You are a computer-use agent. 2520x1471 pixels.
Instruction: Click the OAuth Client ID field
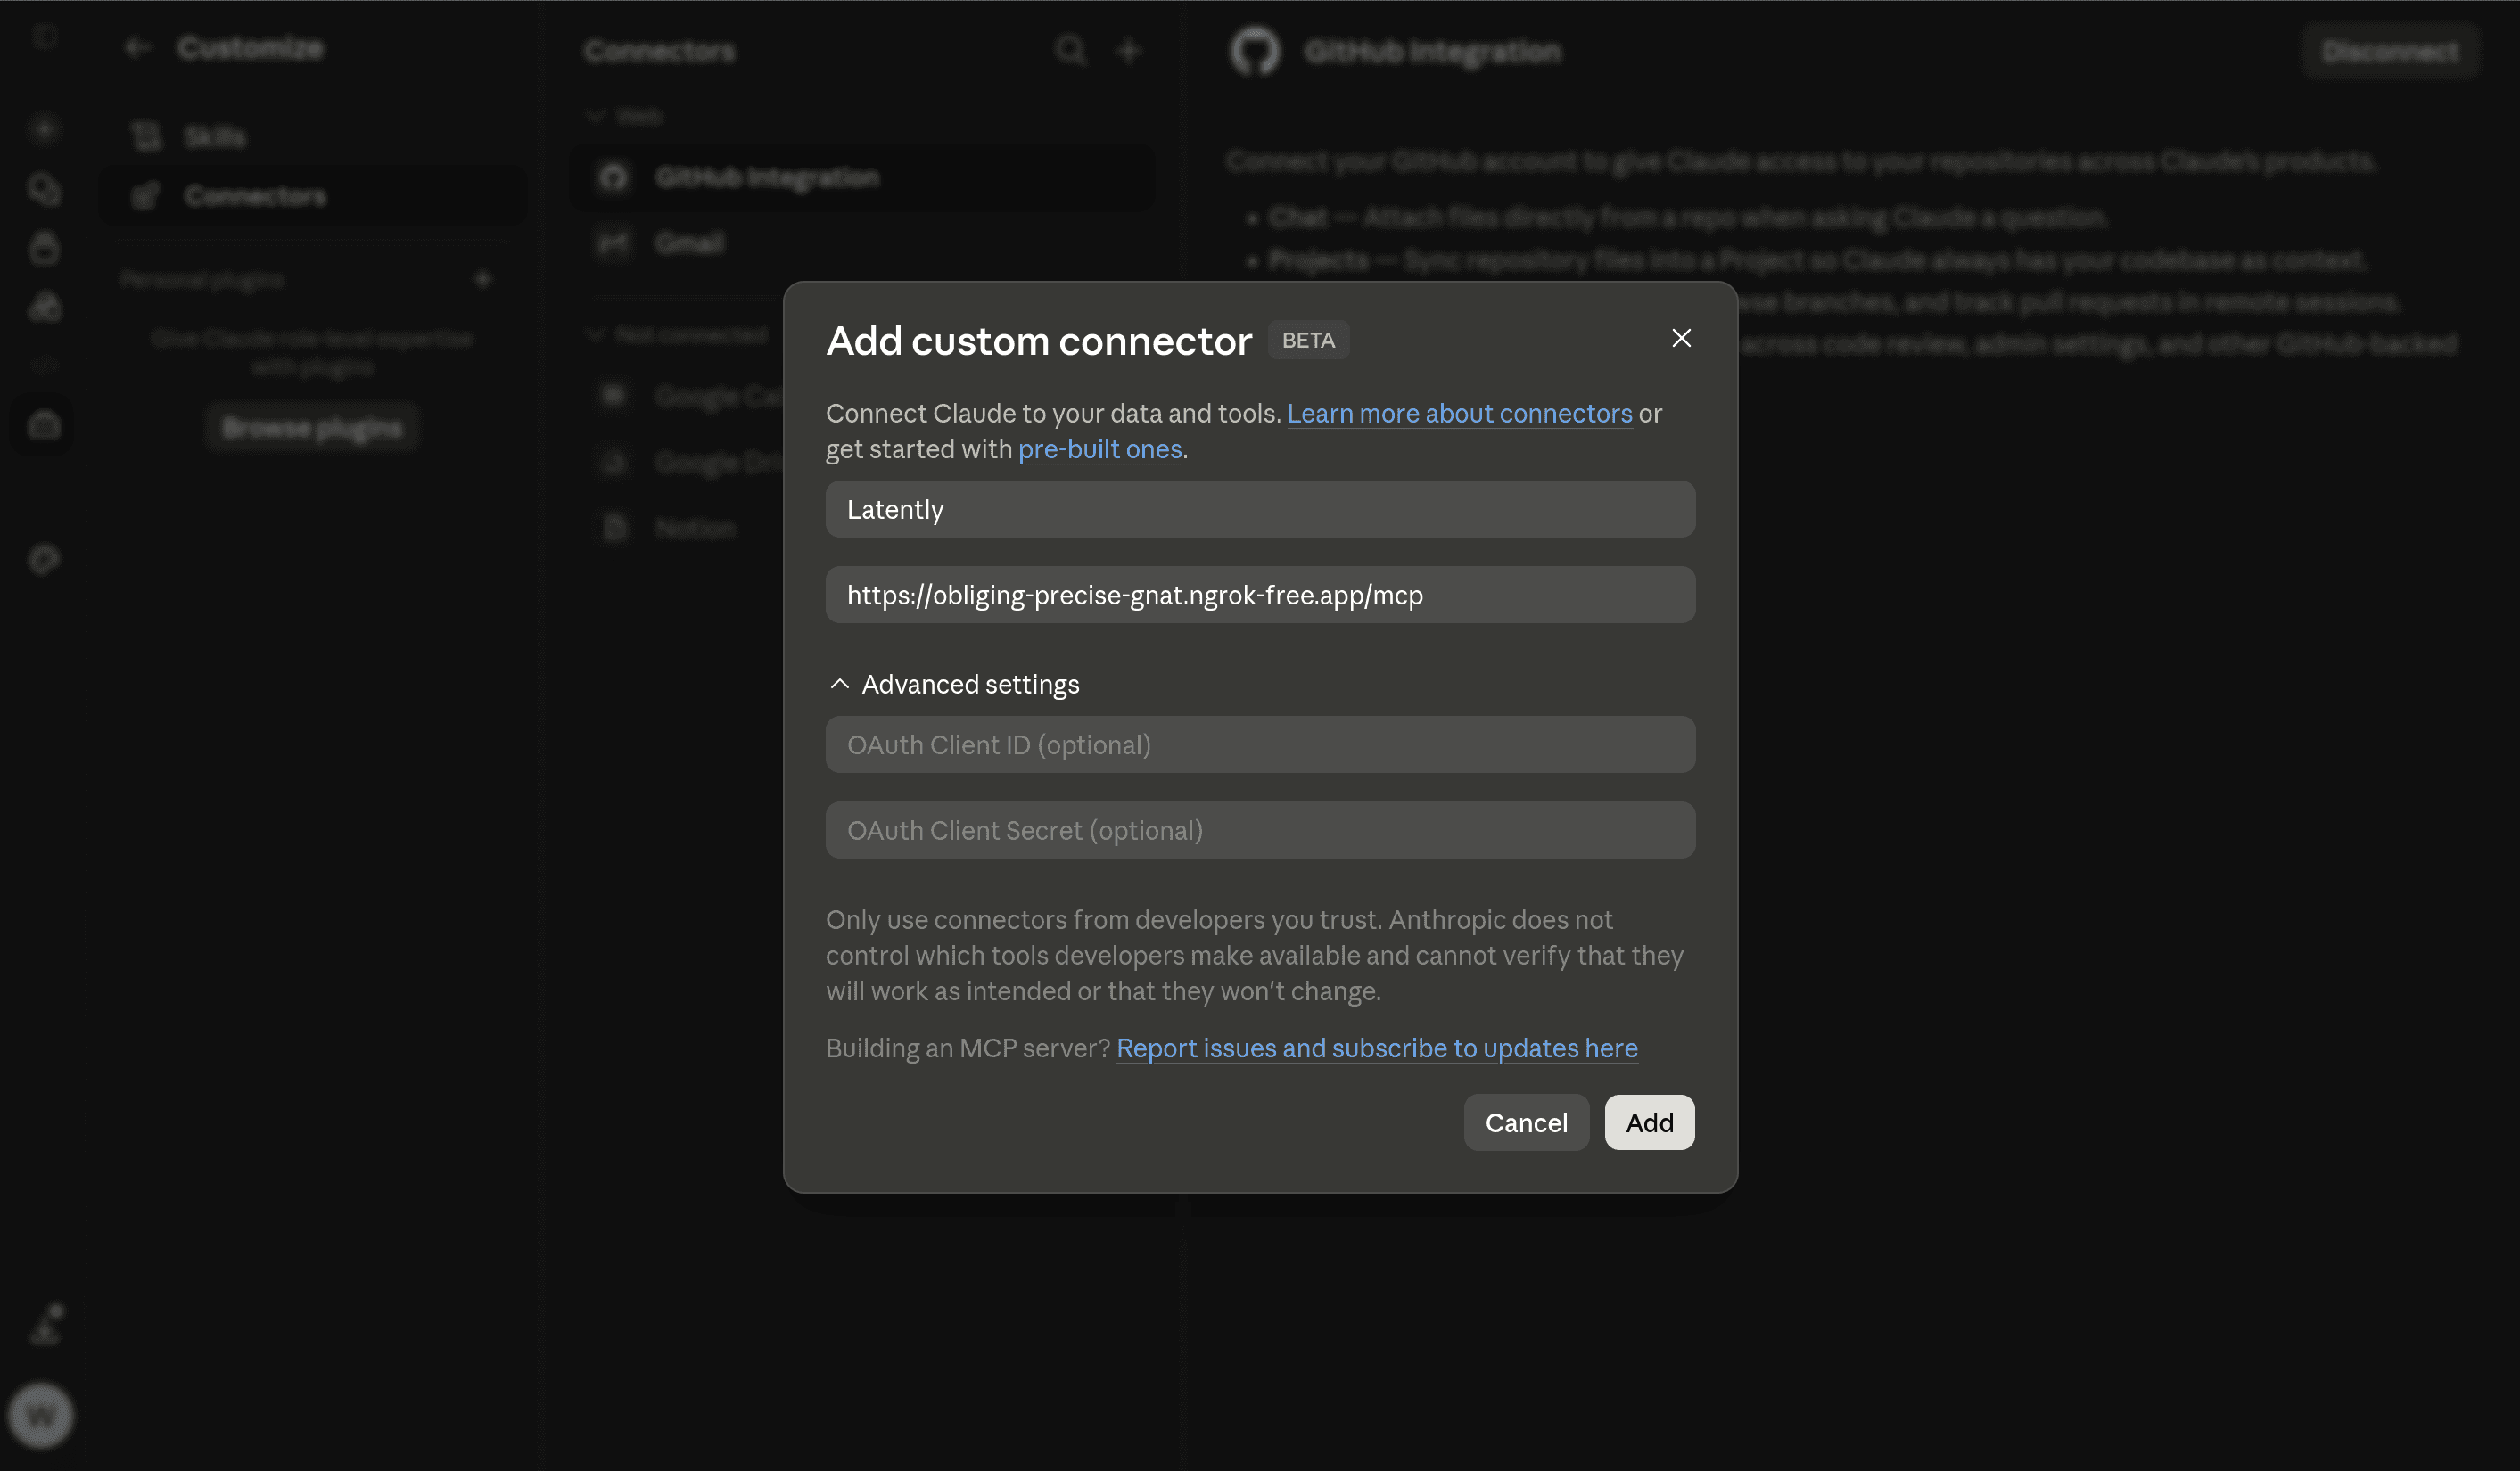click(1260, 744)
